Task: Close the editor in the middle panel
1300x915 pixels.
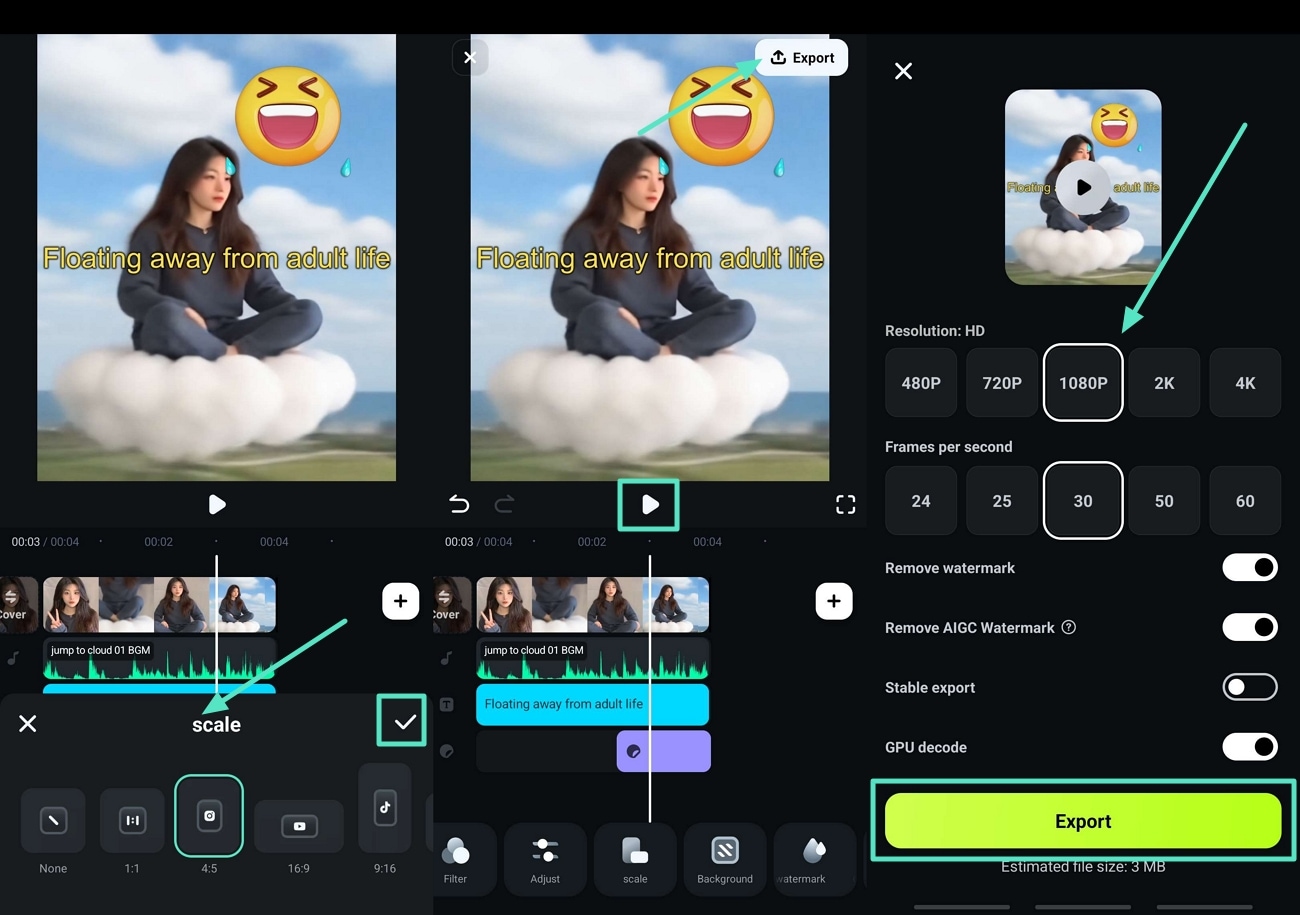Action: tap(470, 58)
